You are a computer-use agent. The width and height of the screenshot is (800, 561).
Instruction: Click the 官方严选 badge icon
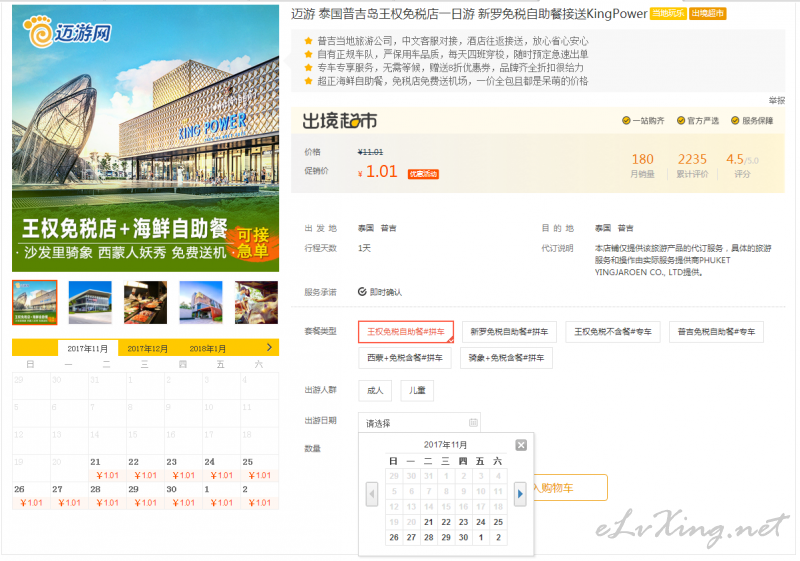click(681, 120)
